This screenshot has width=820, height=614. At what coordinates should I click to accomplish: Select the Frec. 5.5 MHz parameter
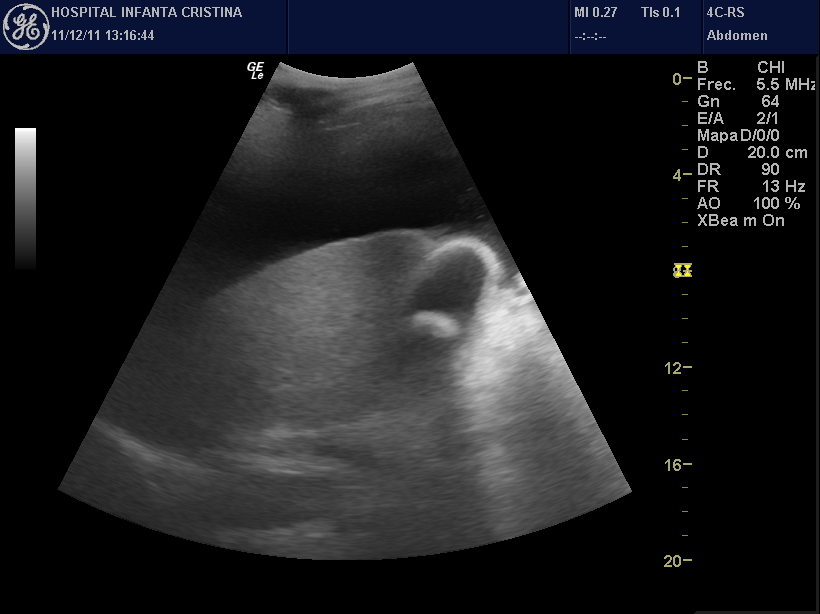point(756,85)
